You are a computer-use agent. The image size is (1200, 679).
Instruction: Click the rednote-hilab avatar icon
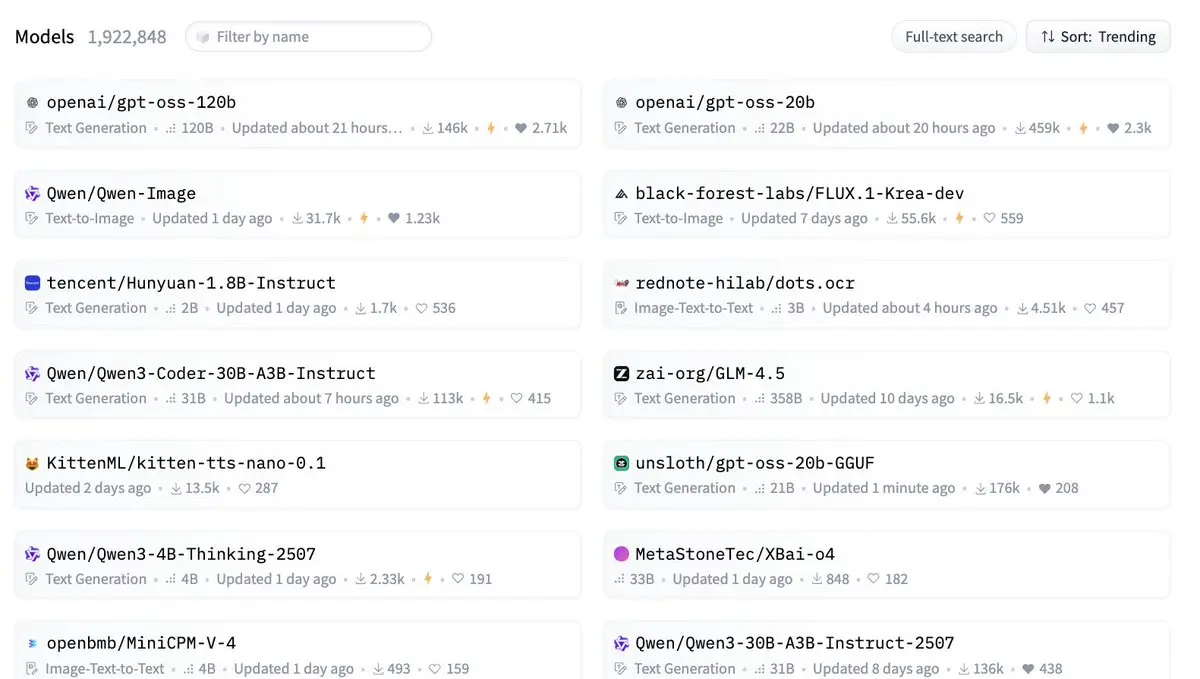point(621,283)
